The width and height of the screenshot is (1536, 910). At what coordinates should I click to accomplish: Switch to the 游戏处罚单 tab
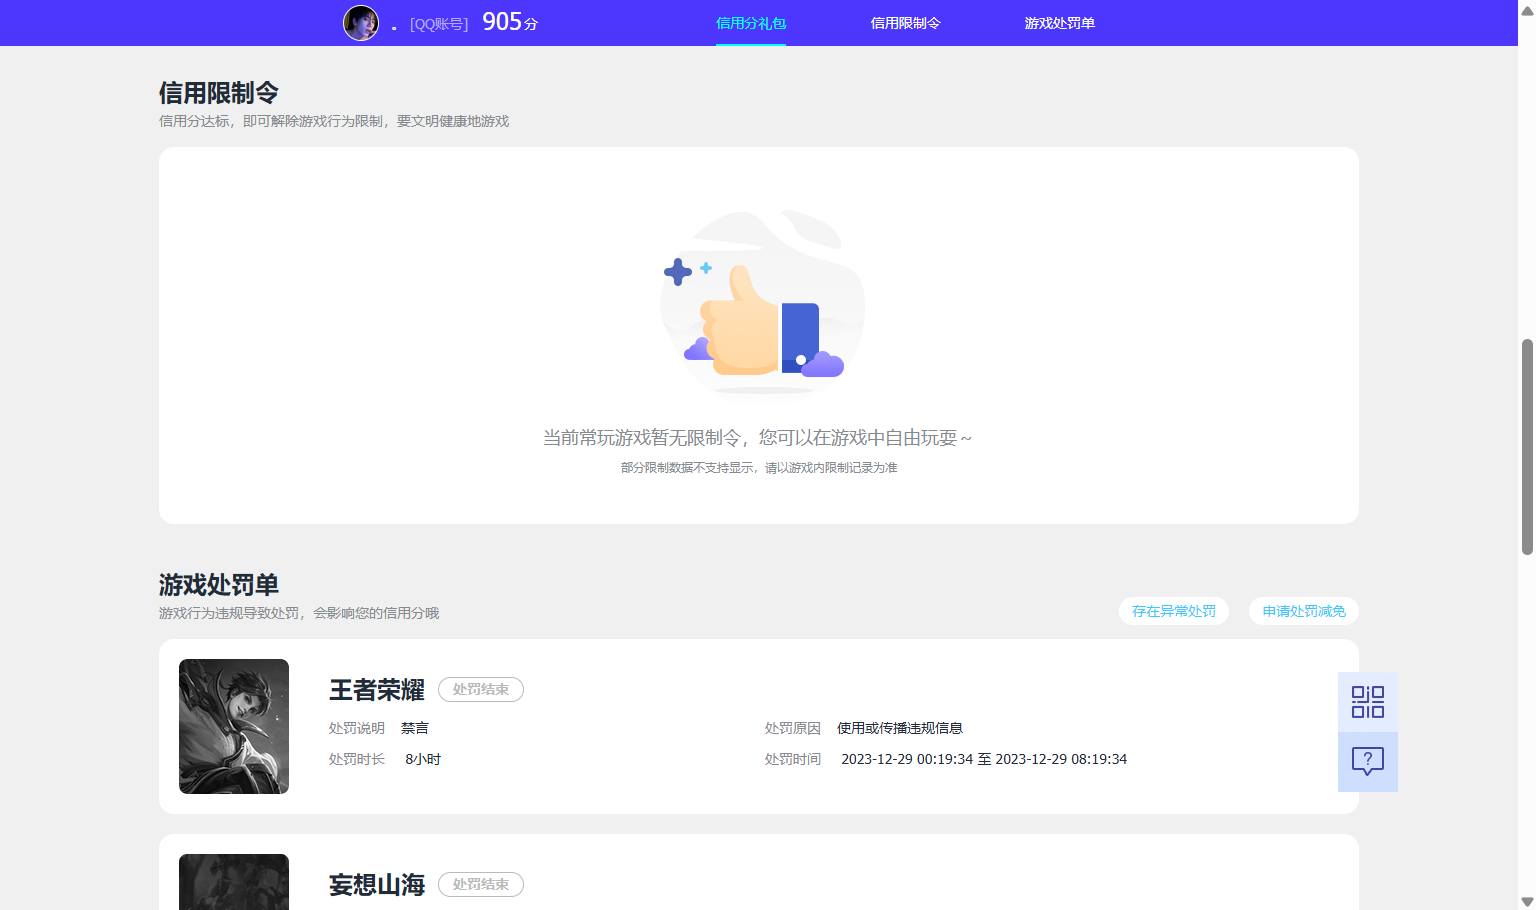coord(1059,23)
